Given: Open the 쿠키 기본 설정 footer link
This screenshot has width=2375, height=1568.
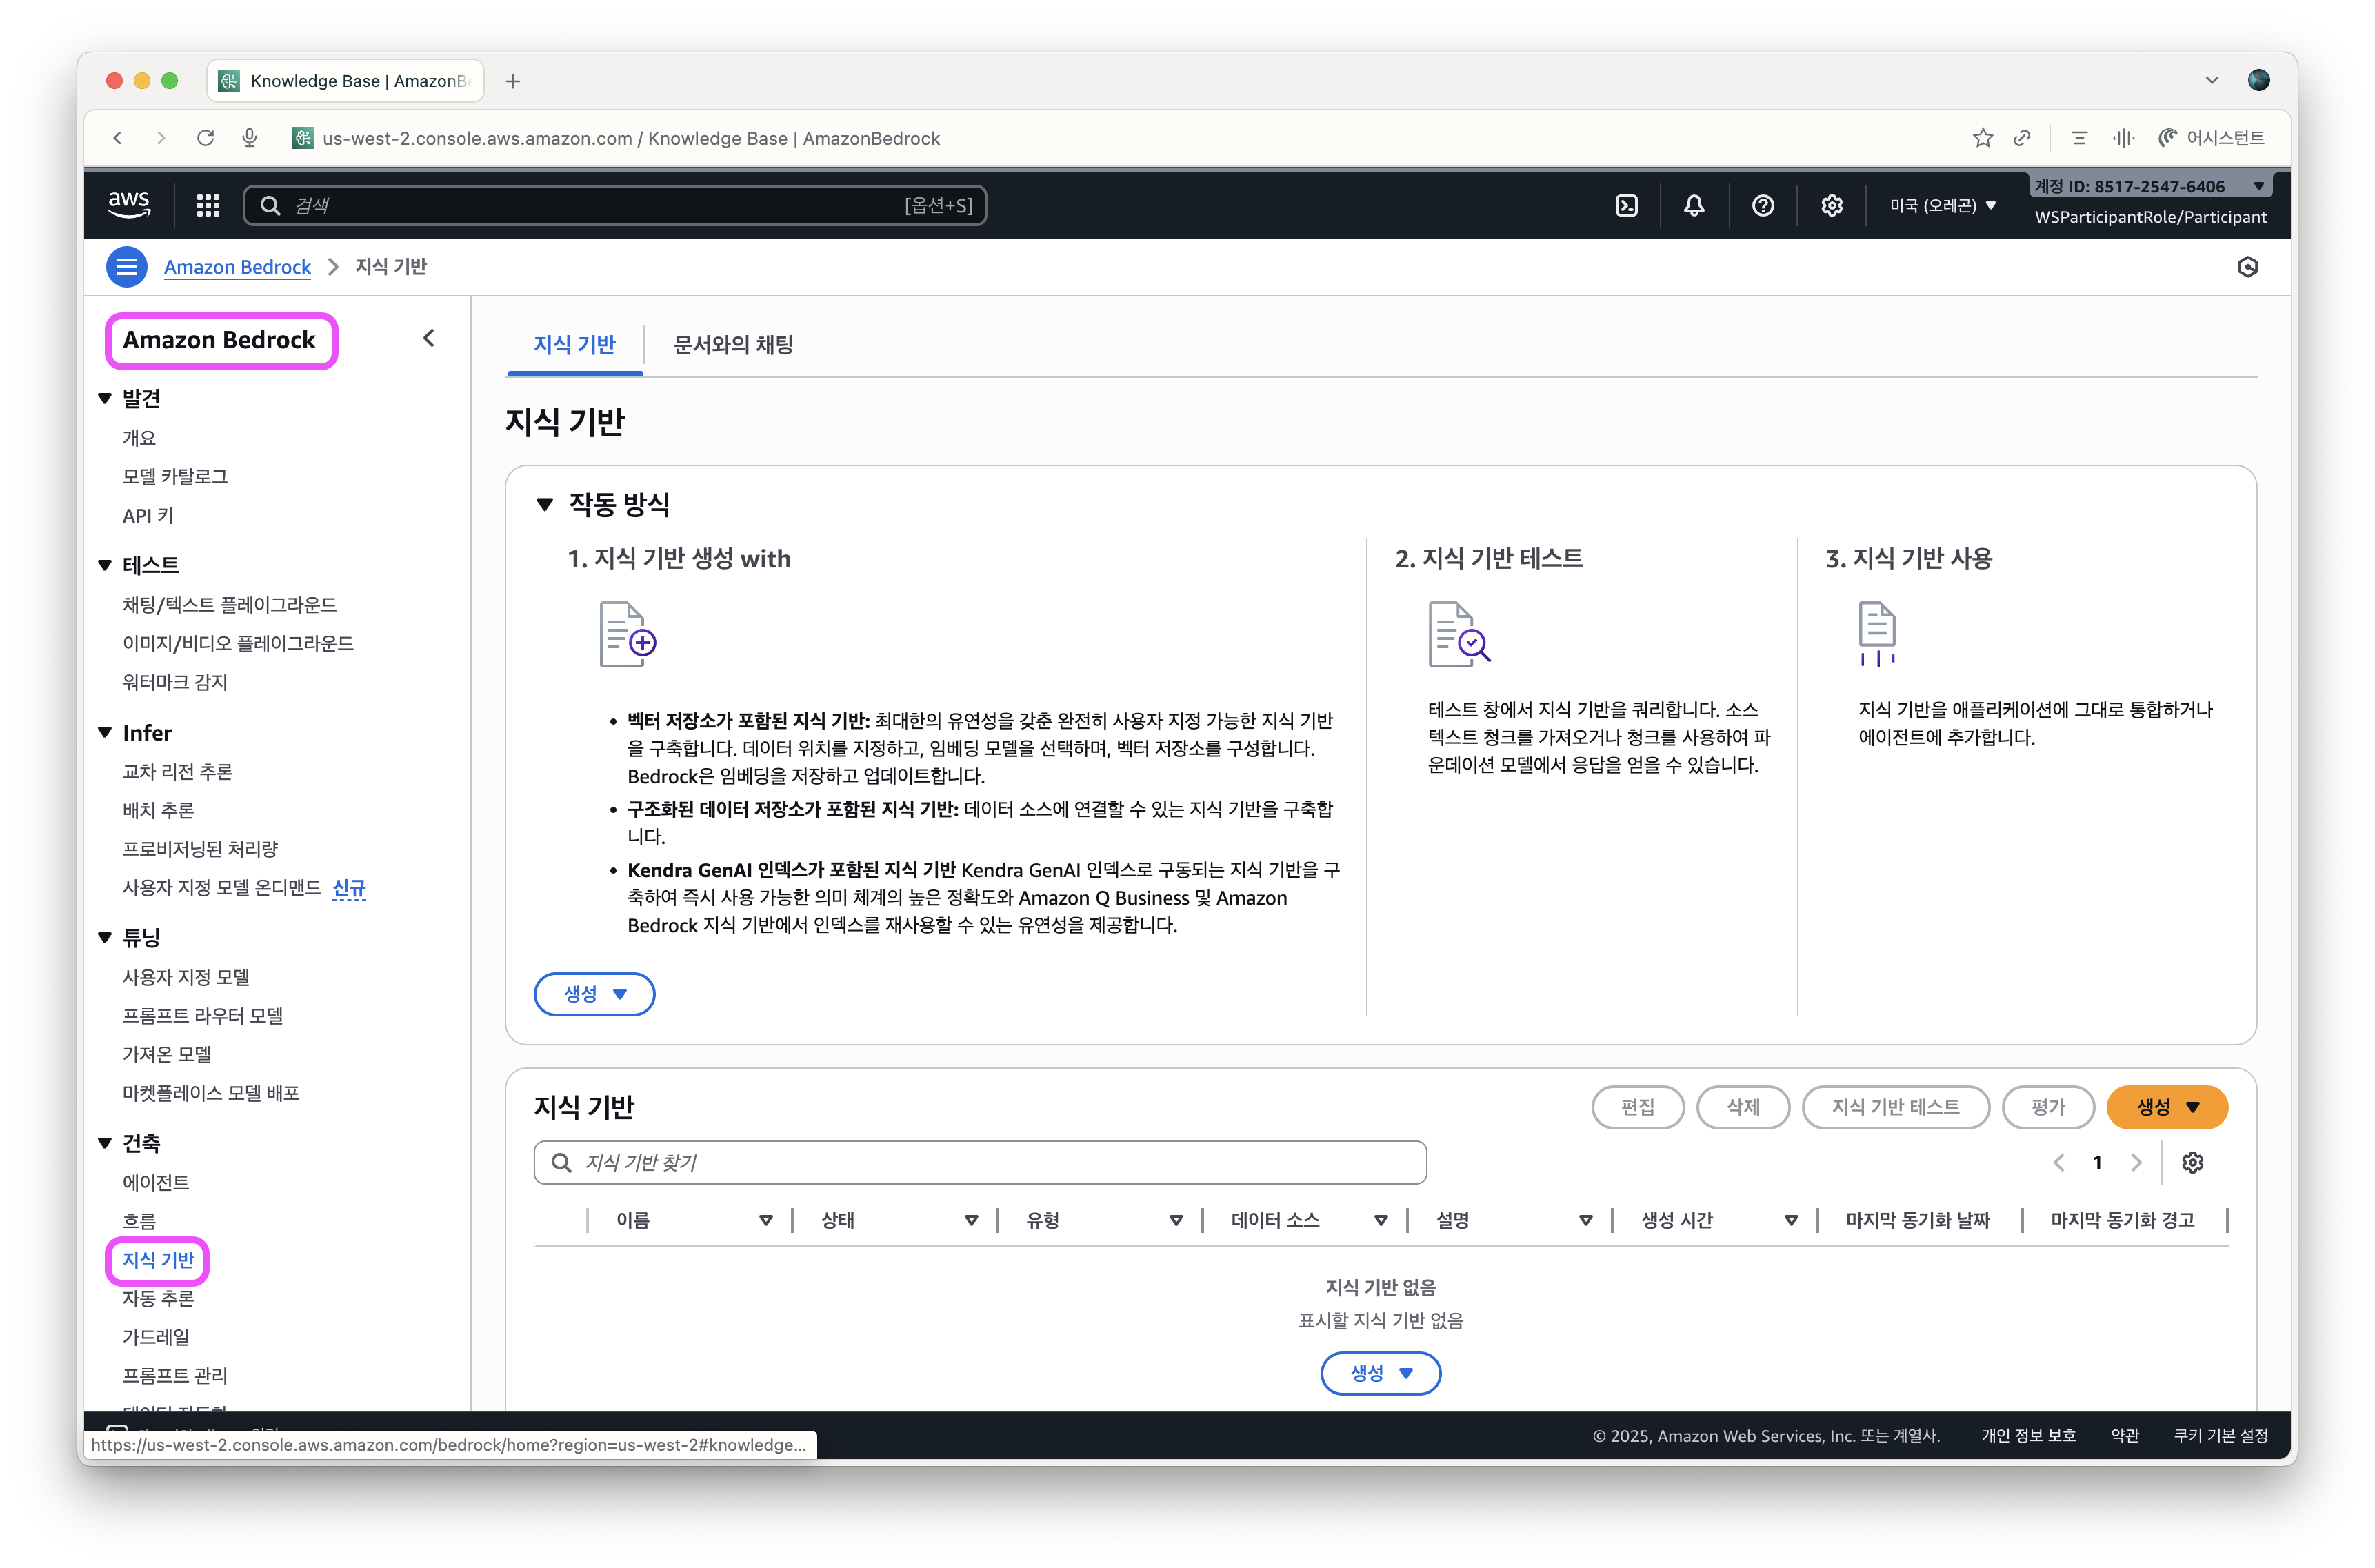Looking at the screenshot, I should pos(2220,1436).
